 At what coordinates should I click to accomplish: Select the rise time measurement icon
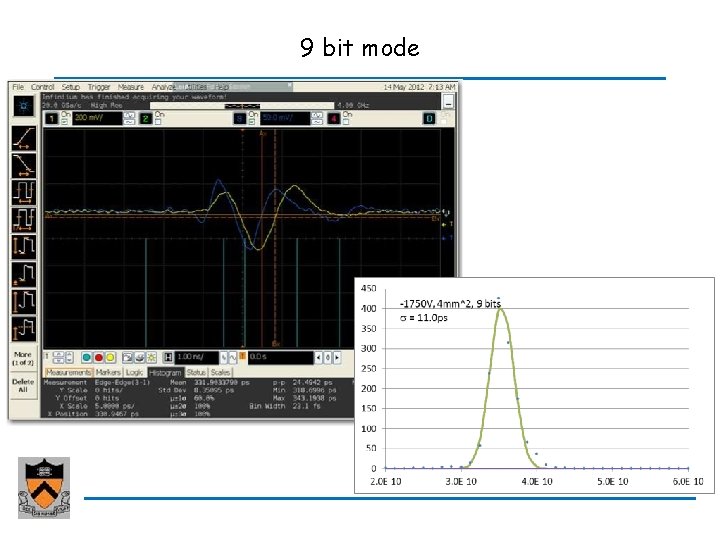coord(23,138)
